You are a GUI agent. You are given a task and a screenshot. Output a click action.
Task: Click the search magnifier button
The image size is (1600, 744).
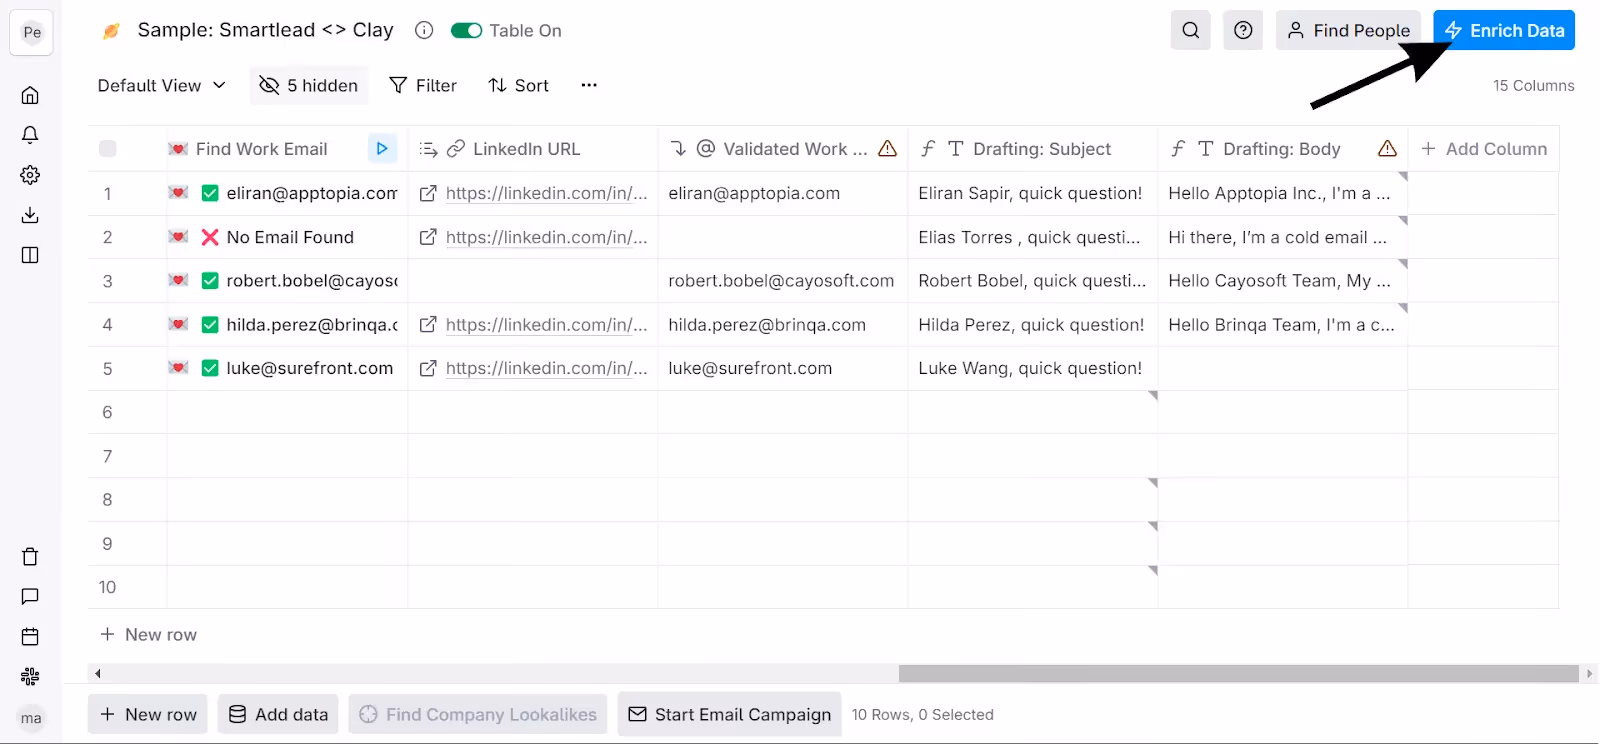click(x=1191, y=30)
